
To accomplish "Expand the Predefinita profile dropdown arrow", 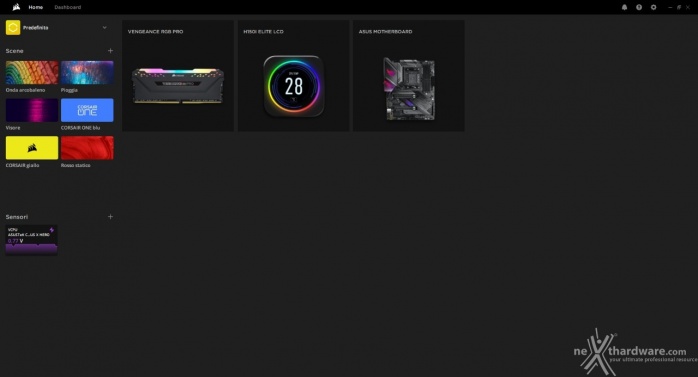I will pos(105,28).
